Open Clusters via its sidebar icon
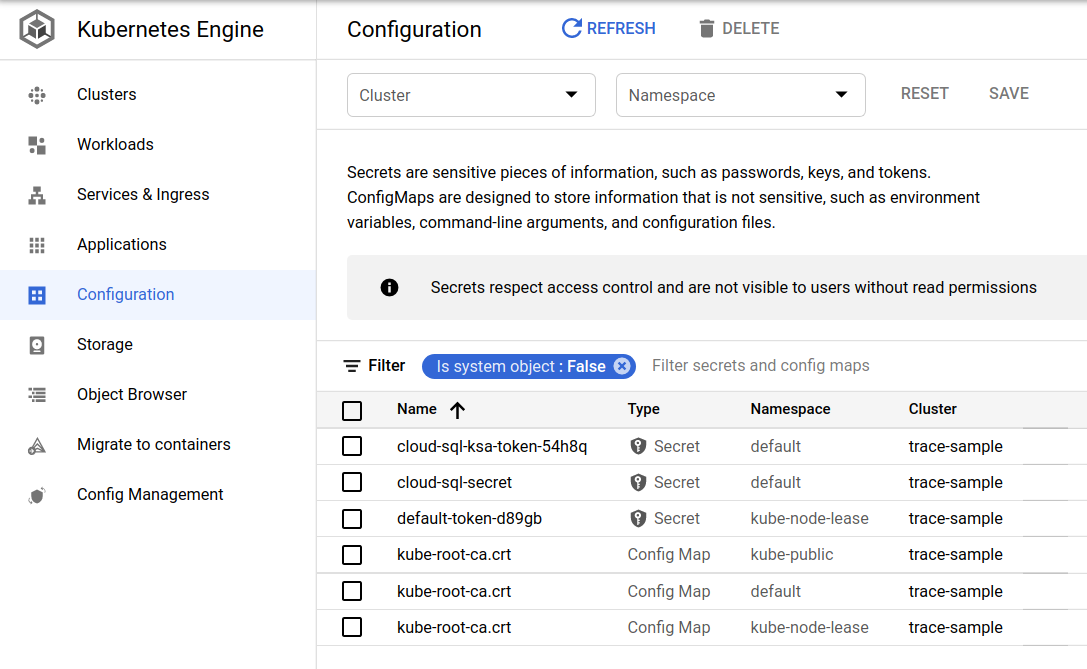Image resolution: width=1087 pixels, height=669 pixels. coord(37,95)
